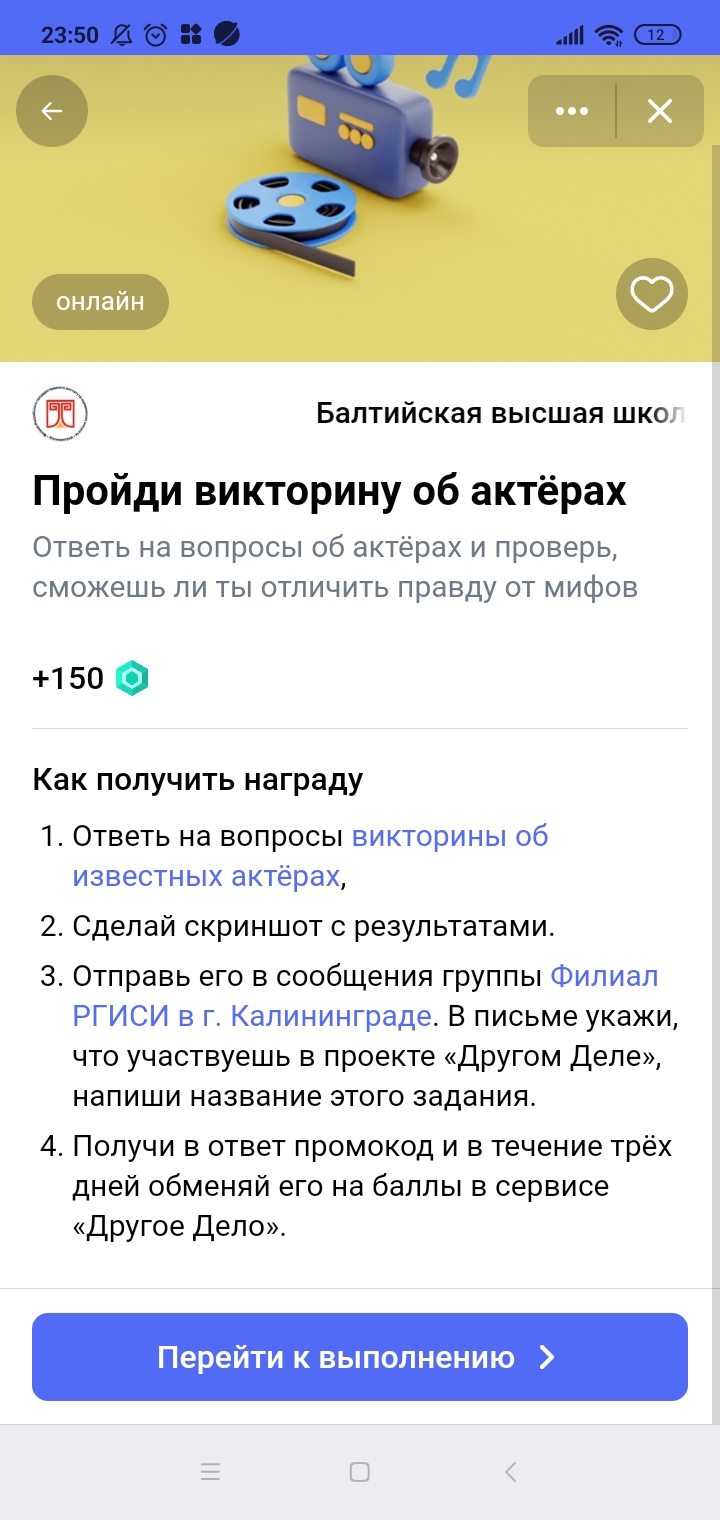Tap the alarm clock status icon
720x1520 pixels.
(156, 36)
